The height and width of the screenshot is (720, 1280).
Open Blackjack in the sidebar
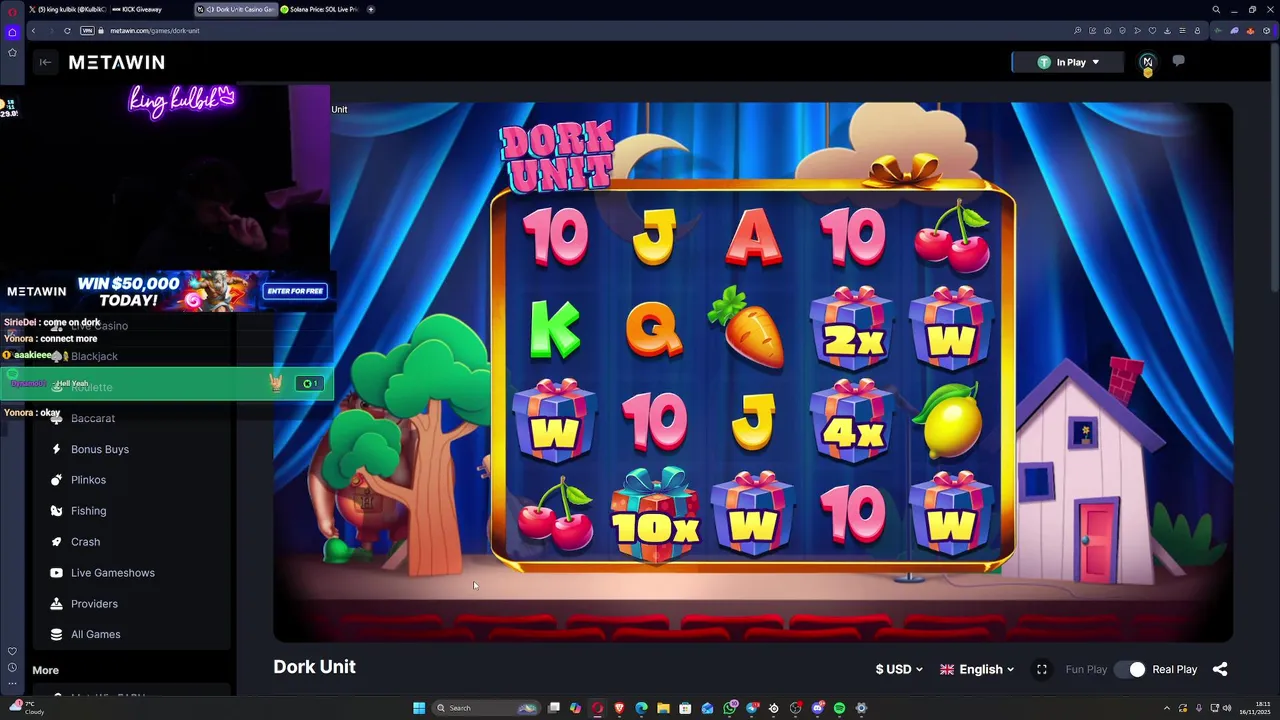[x=94, y=356]
